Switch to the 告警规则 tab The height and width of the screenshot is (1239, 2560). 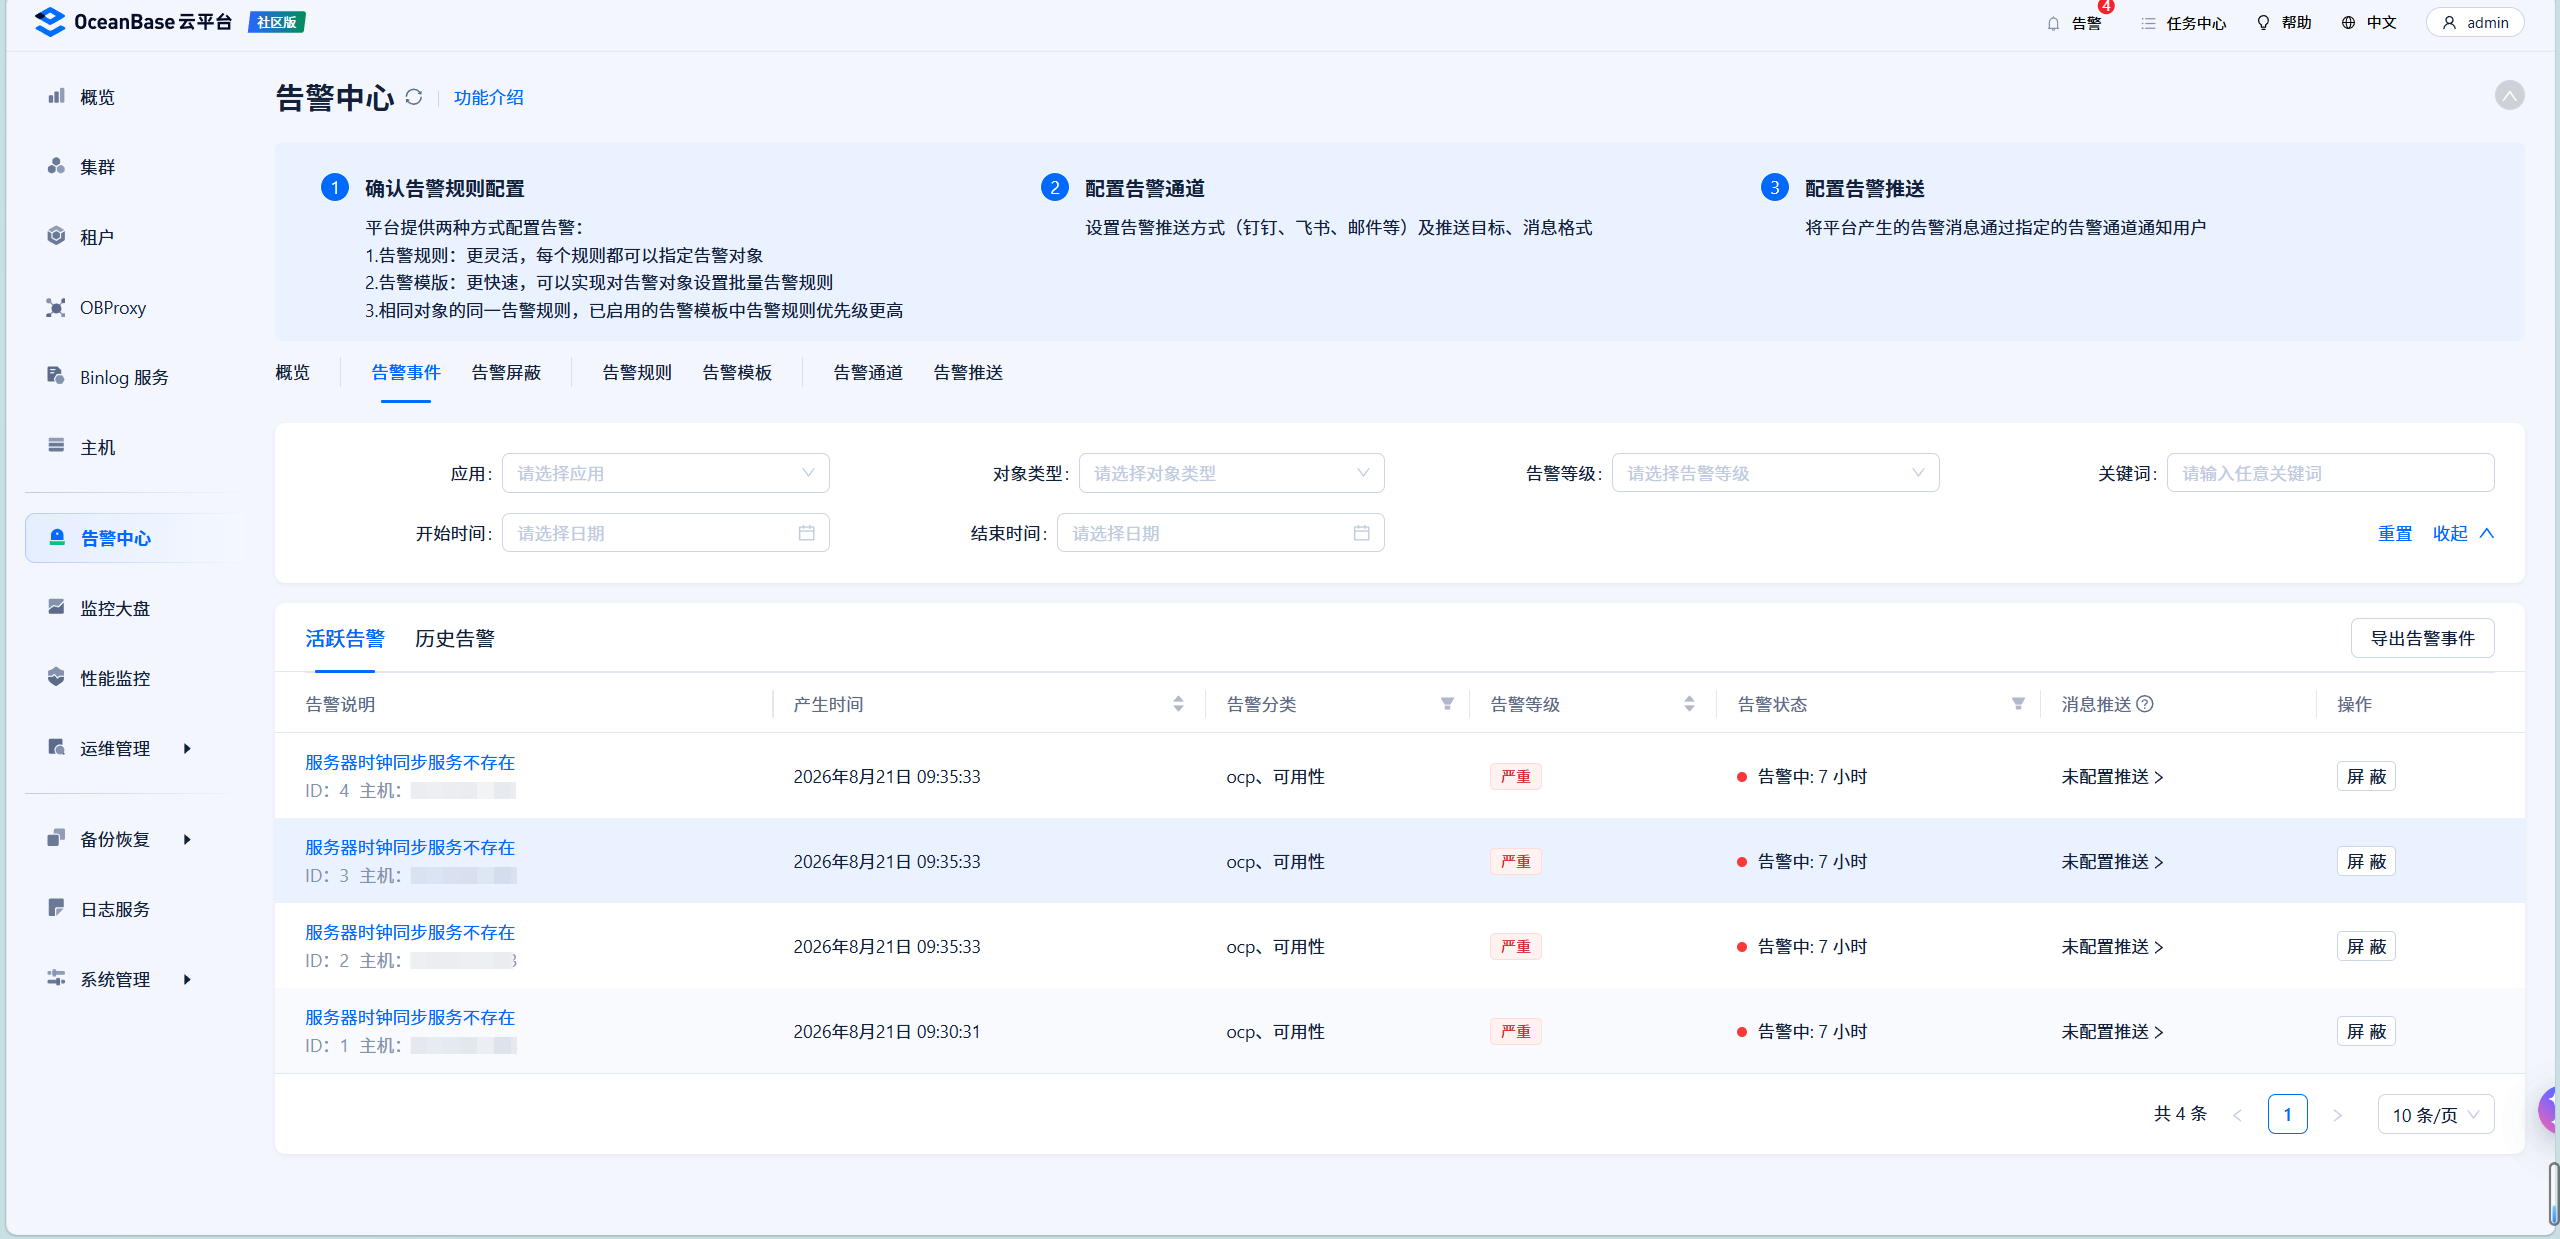637,373
